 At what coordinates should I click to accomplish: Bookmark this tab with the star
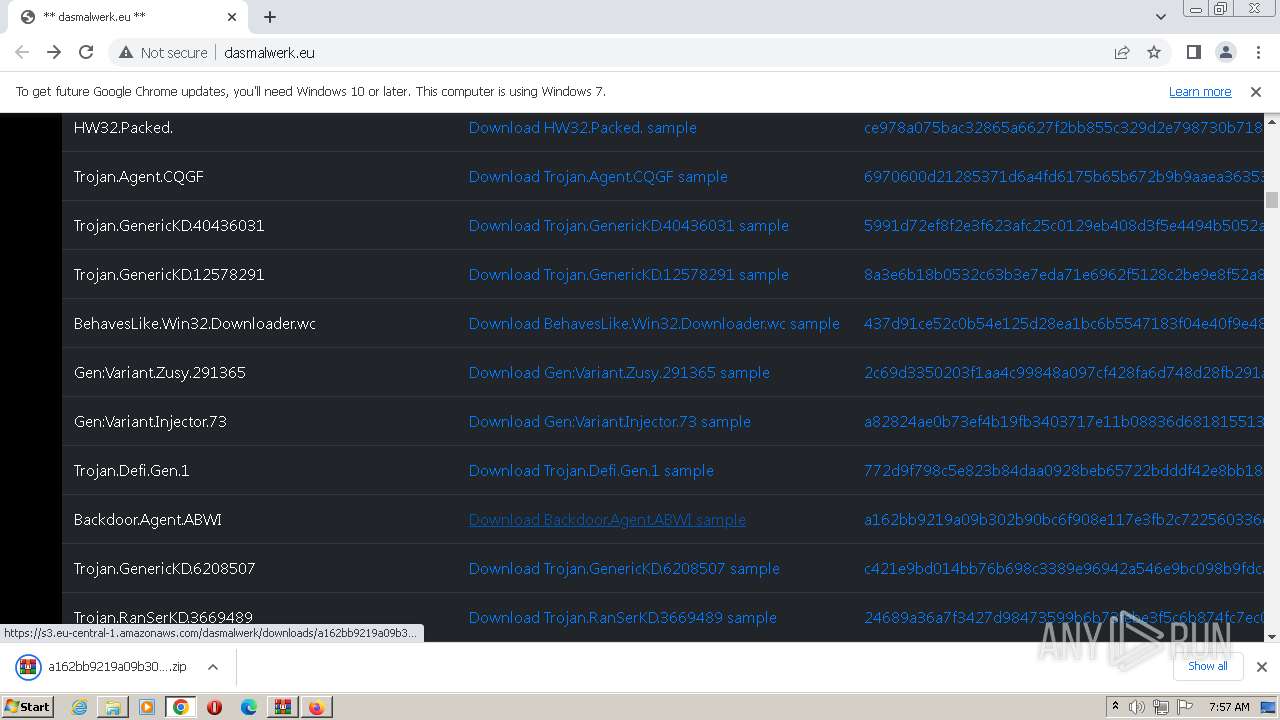(x=1154, y=52)
